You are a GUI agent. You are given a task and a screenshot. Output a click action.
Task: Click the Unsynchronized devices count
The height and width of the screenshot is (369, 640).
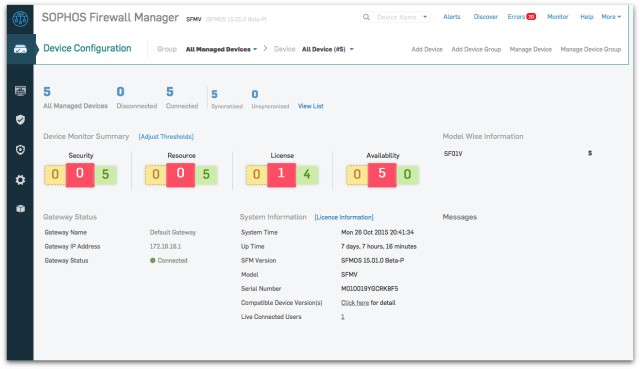[255, 94]
